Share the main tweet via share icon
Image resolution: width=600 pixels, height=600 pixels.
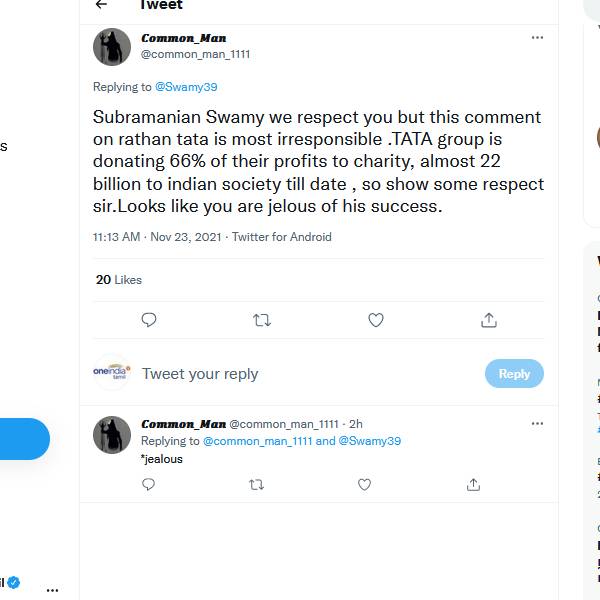click(489, 320)
